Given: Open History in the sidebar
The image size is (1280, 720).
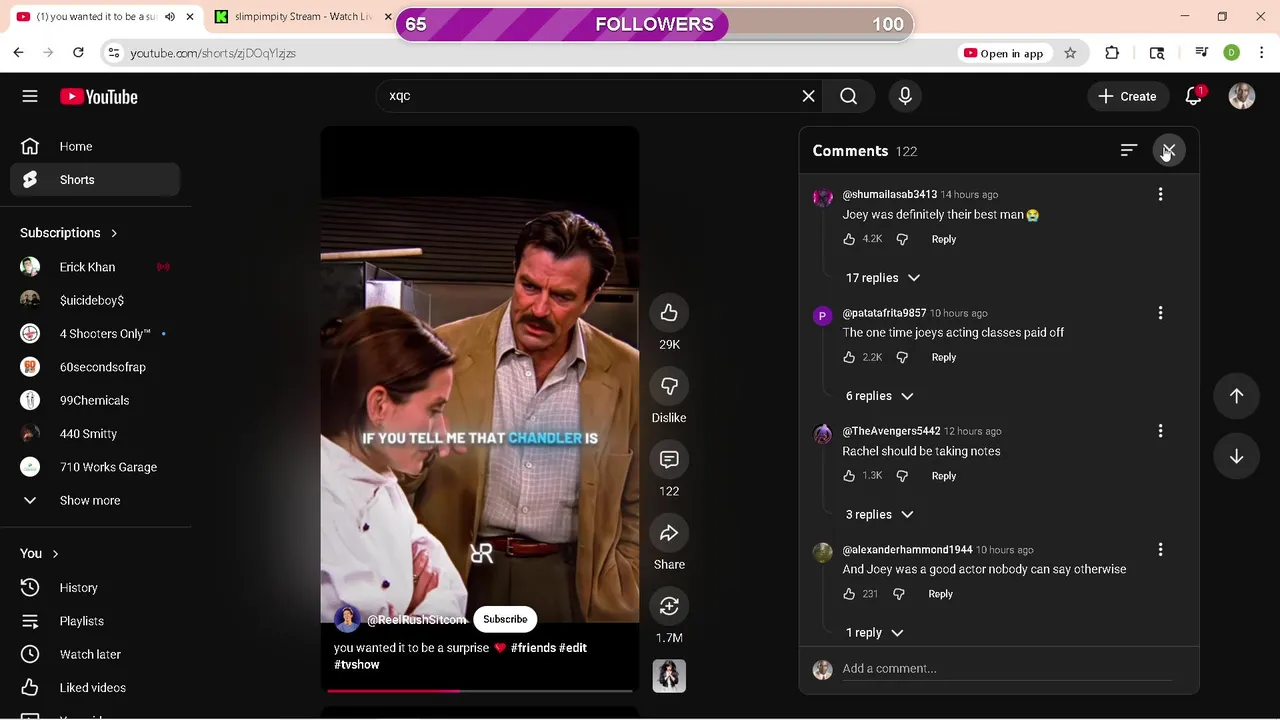Looking at the screenshot, I should 95,588.
